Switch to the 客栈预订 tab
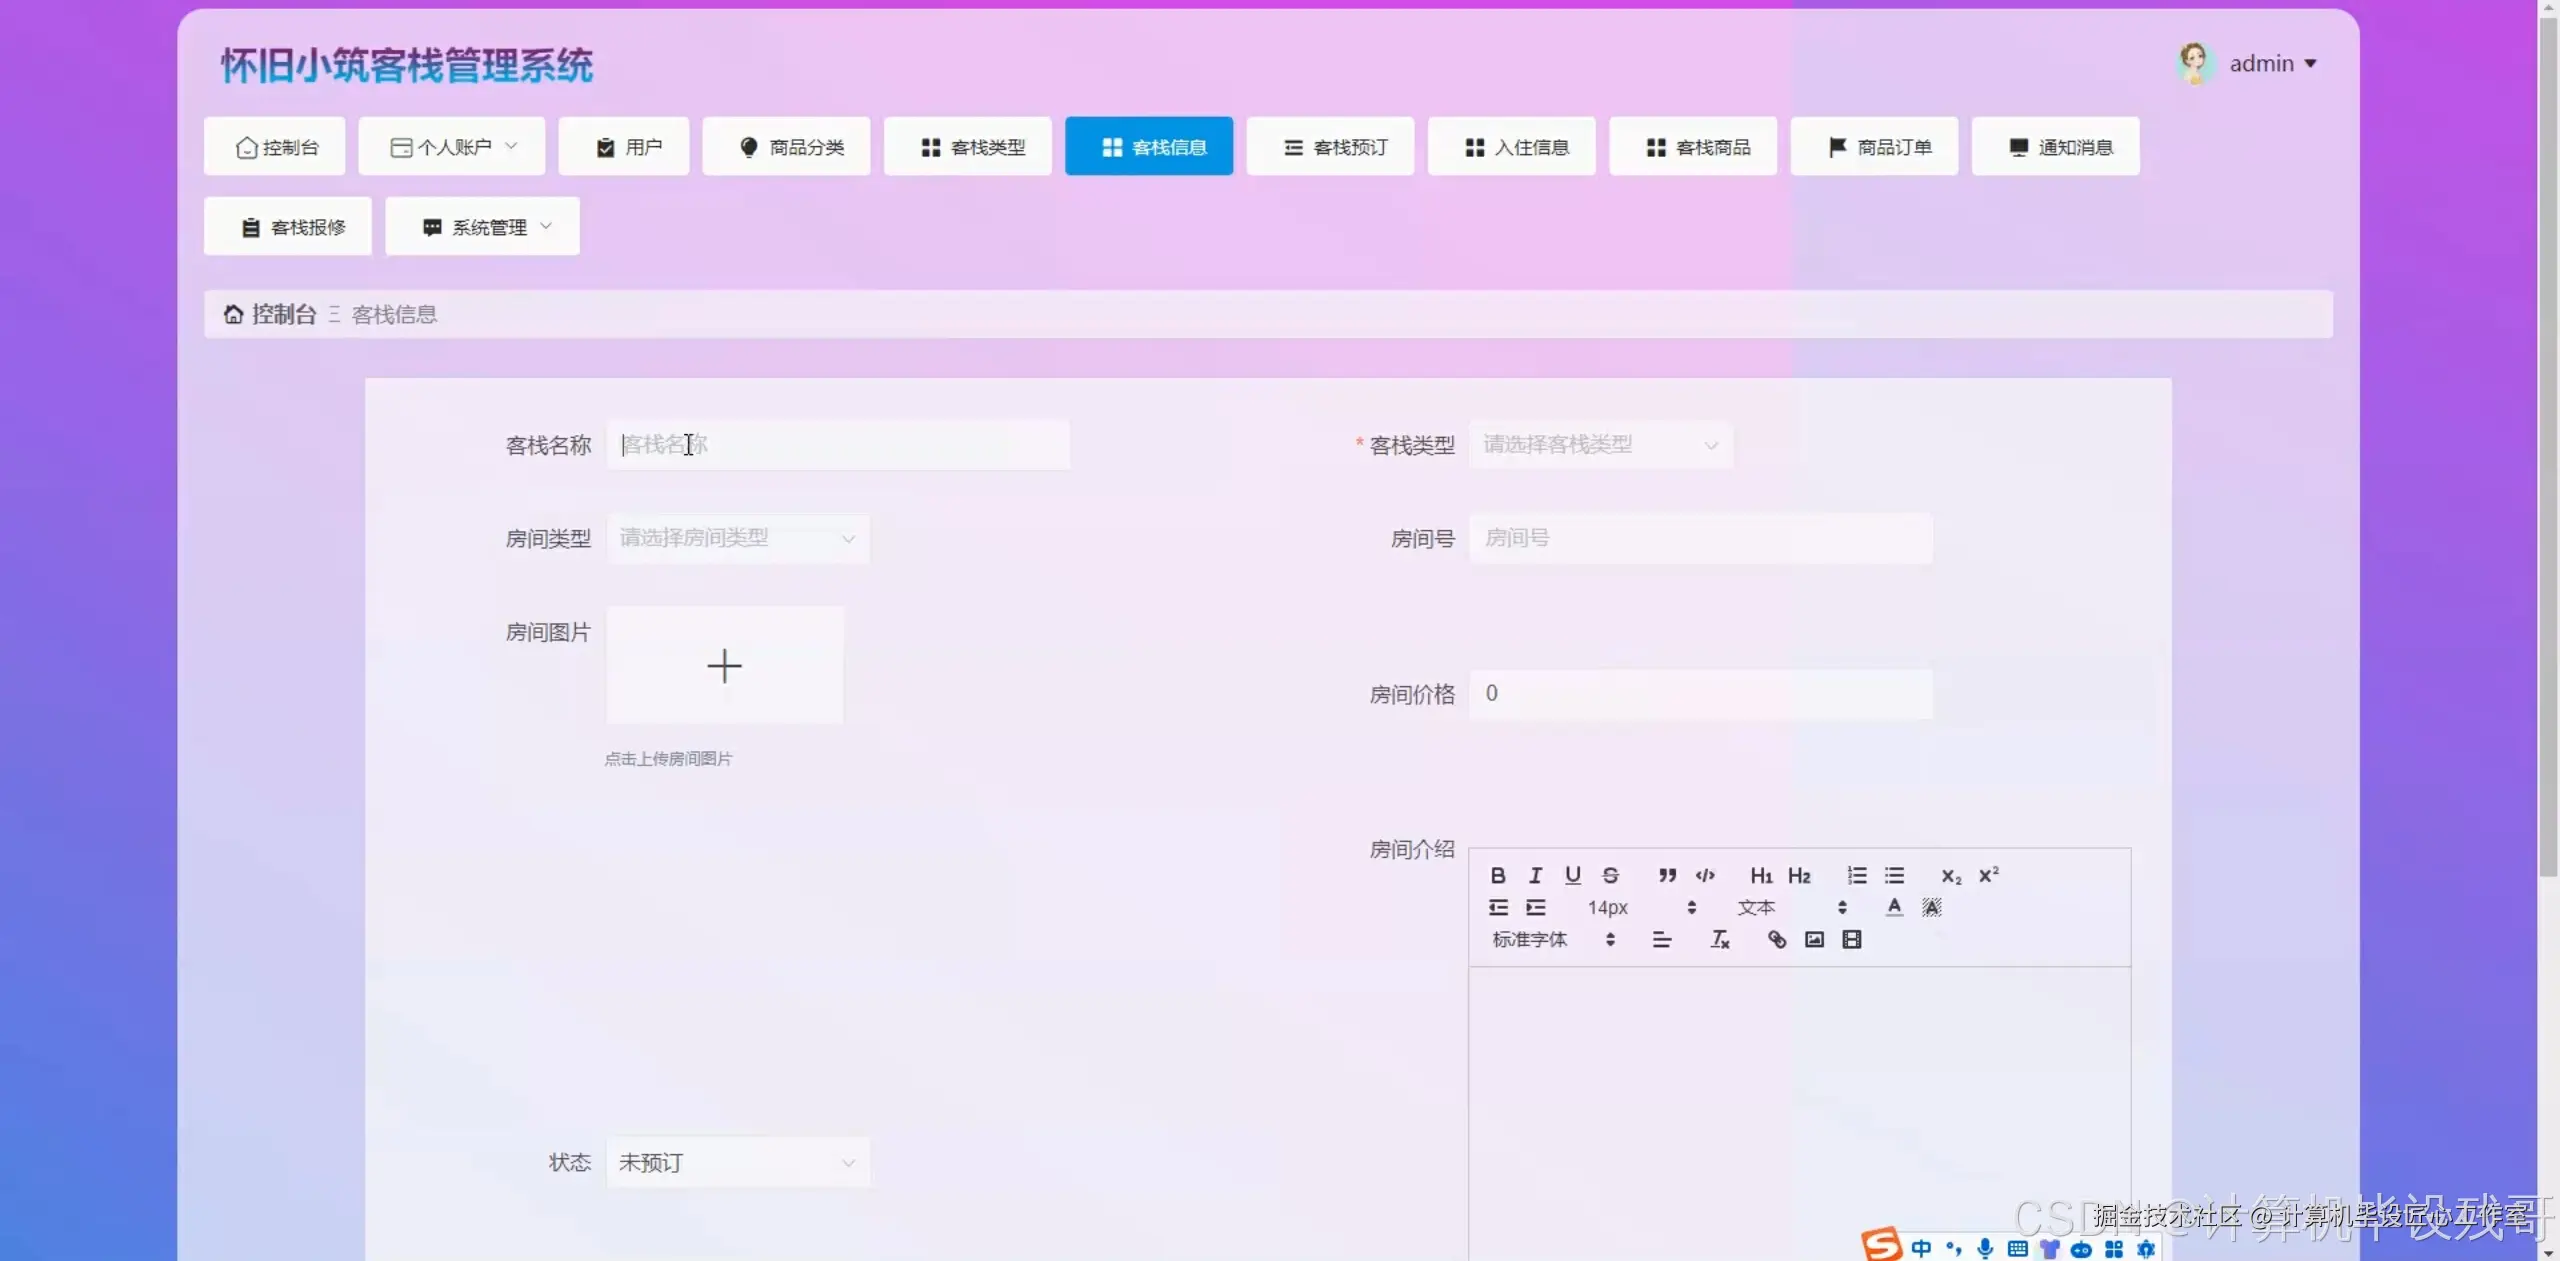Screen dimensions: 2560x1261 click(1329, 146)
